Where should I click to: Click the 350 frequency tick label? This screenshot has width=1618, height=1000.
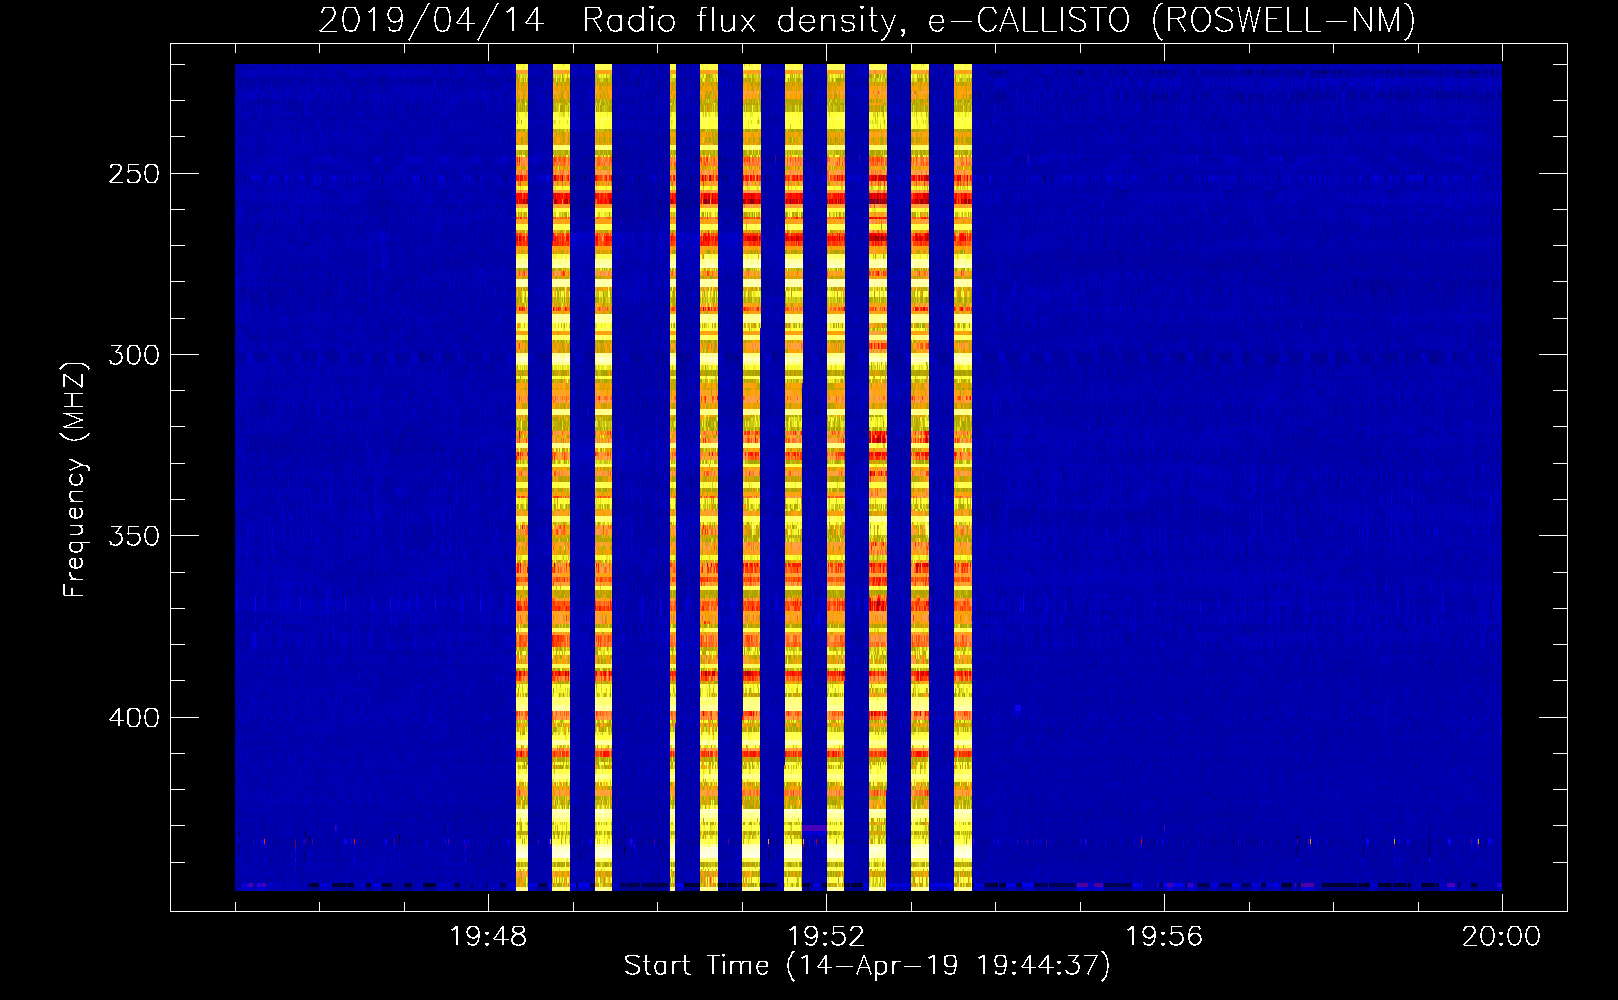pyautogui.click(x=134, y=536)
